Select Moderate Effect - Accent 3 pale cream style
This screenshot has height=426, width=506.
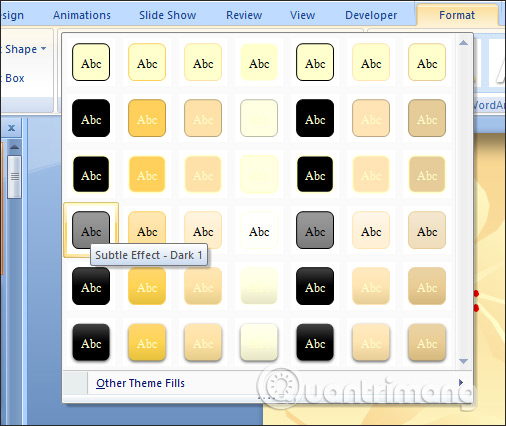click(x=259, y=286)
